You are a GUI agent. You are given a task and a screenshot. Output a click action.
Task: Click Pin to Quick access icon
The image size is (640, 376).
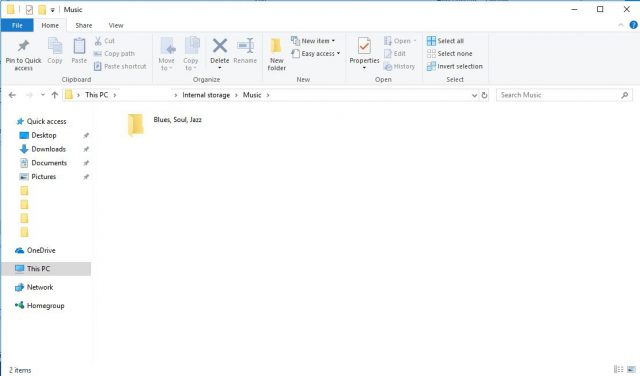[x=23, y=46]
